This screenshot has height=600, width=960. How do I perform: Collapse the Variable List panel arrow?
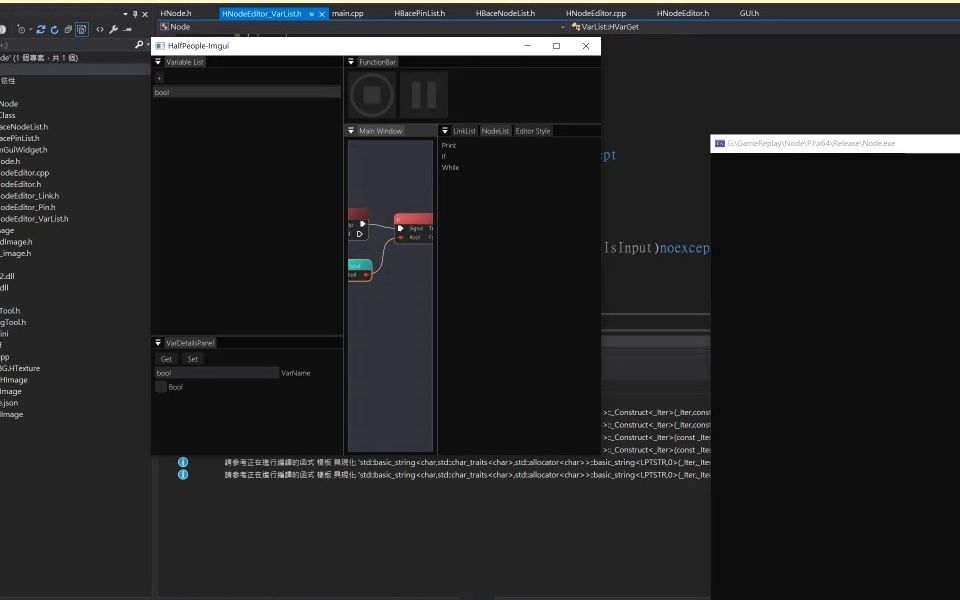pos(158,62)
